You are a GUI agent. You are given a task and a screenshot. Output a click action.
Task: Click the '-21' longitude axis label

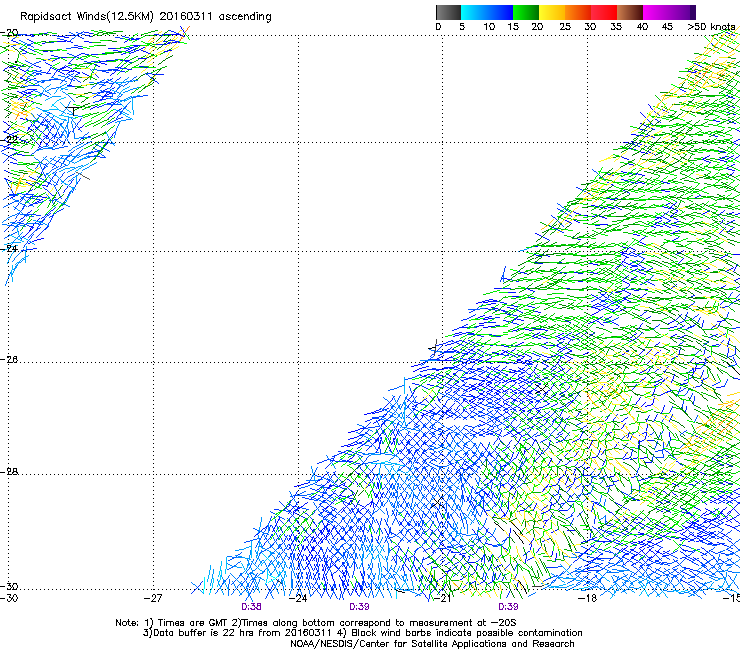pos(443,598)
